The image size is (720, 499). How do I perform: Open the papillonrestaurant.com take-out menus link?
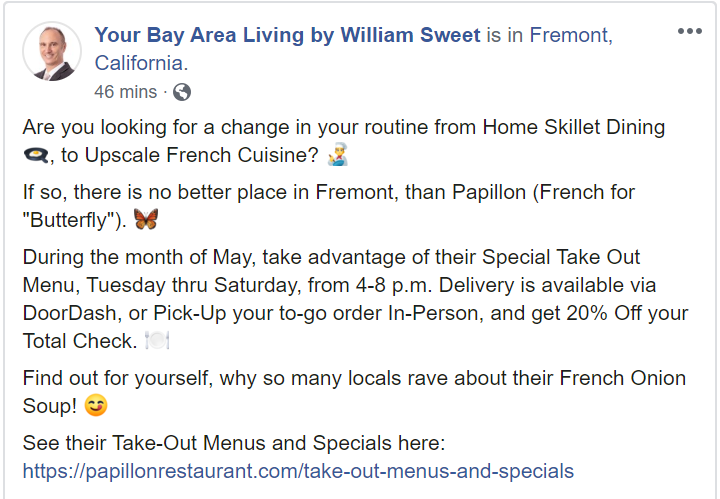coord(298,470)
